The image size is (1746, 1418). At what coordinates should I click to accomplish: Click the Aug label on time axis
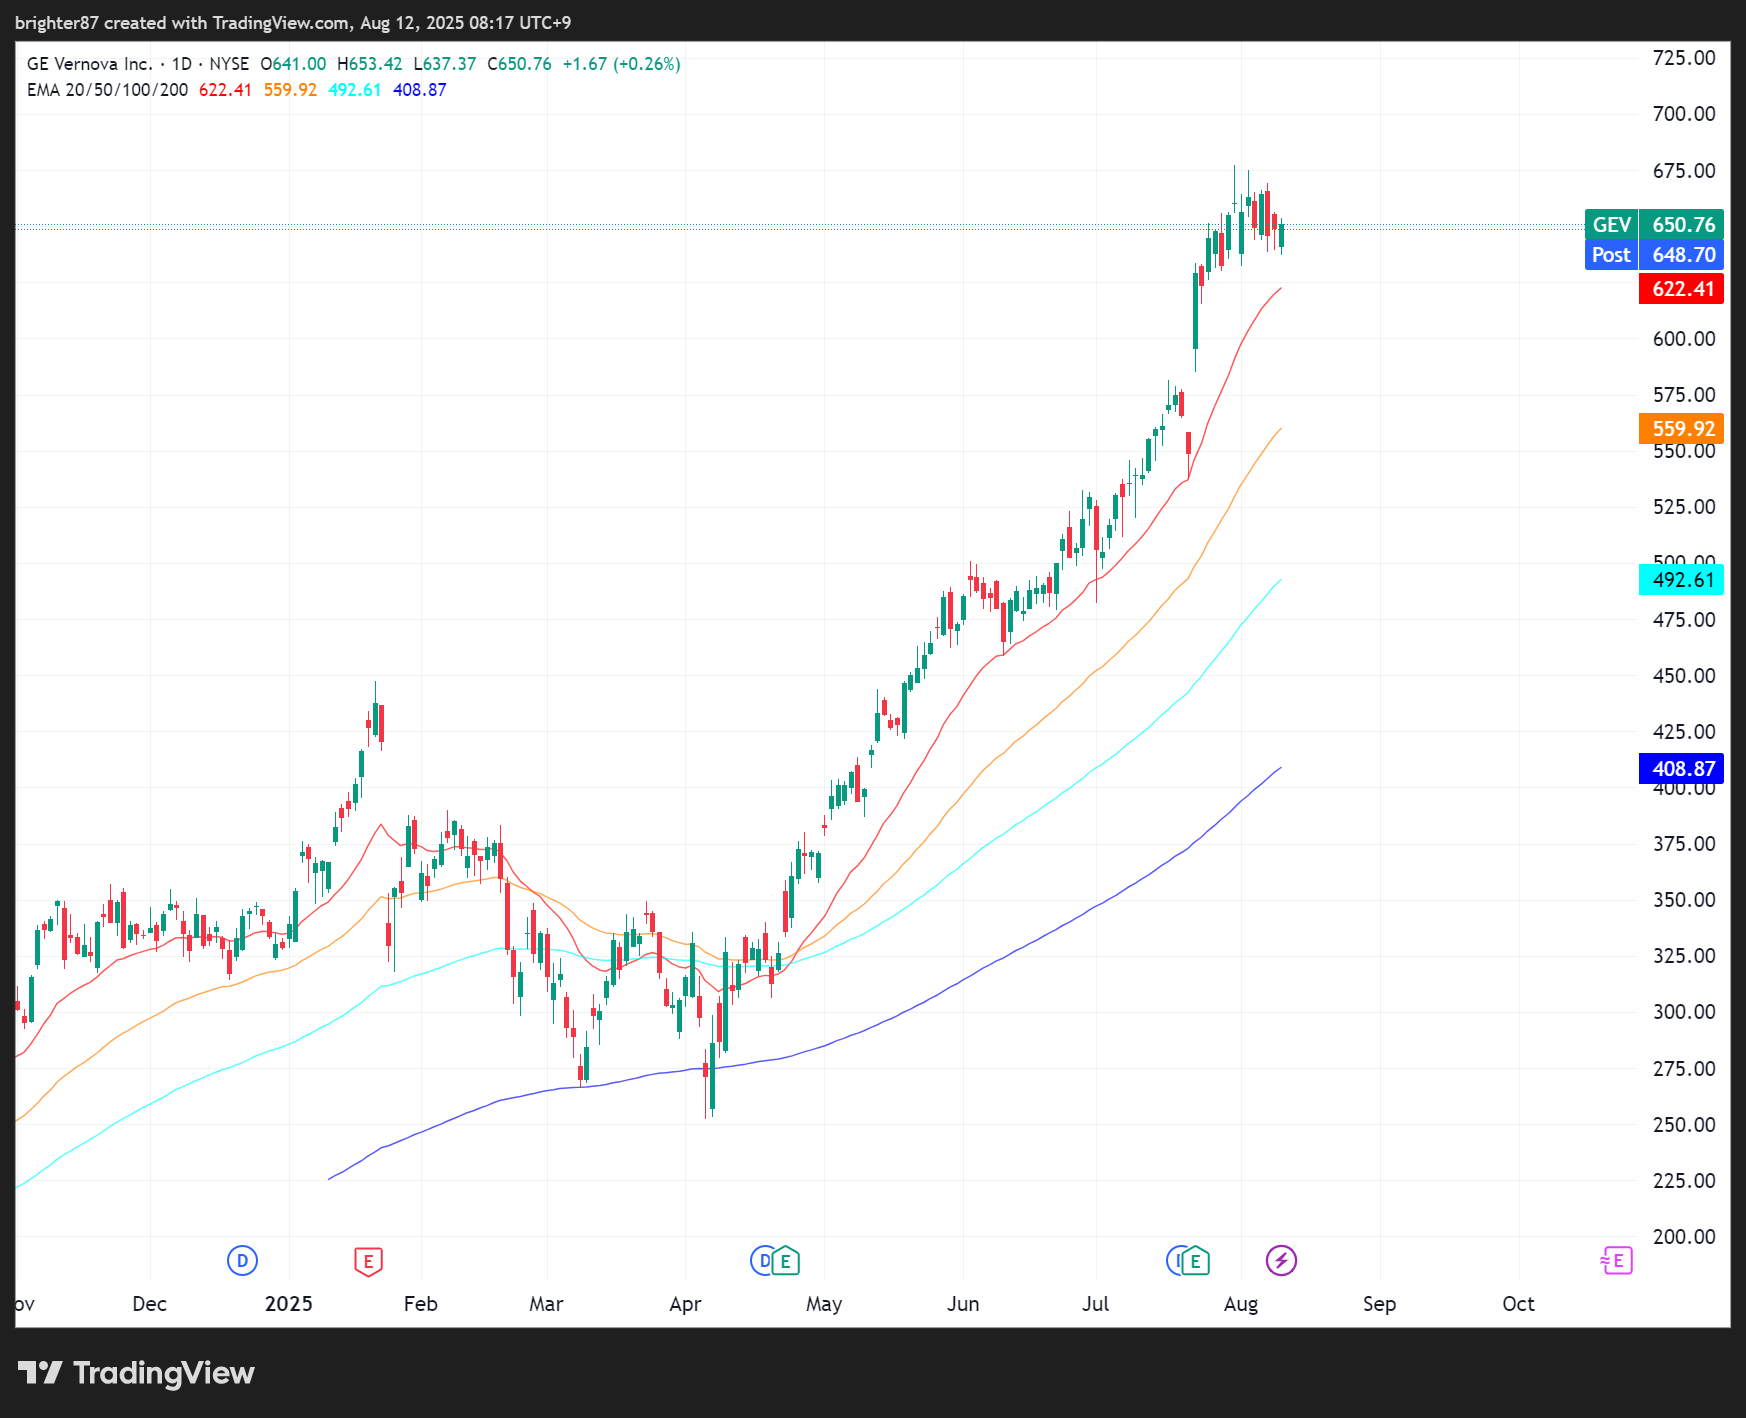pyautogui.click(x=1240, y=1304)
